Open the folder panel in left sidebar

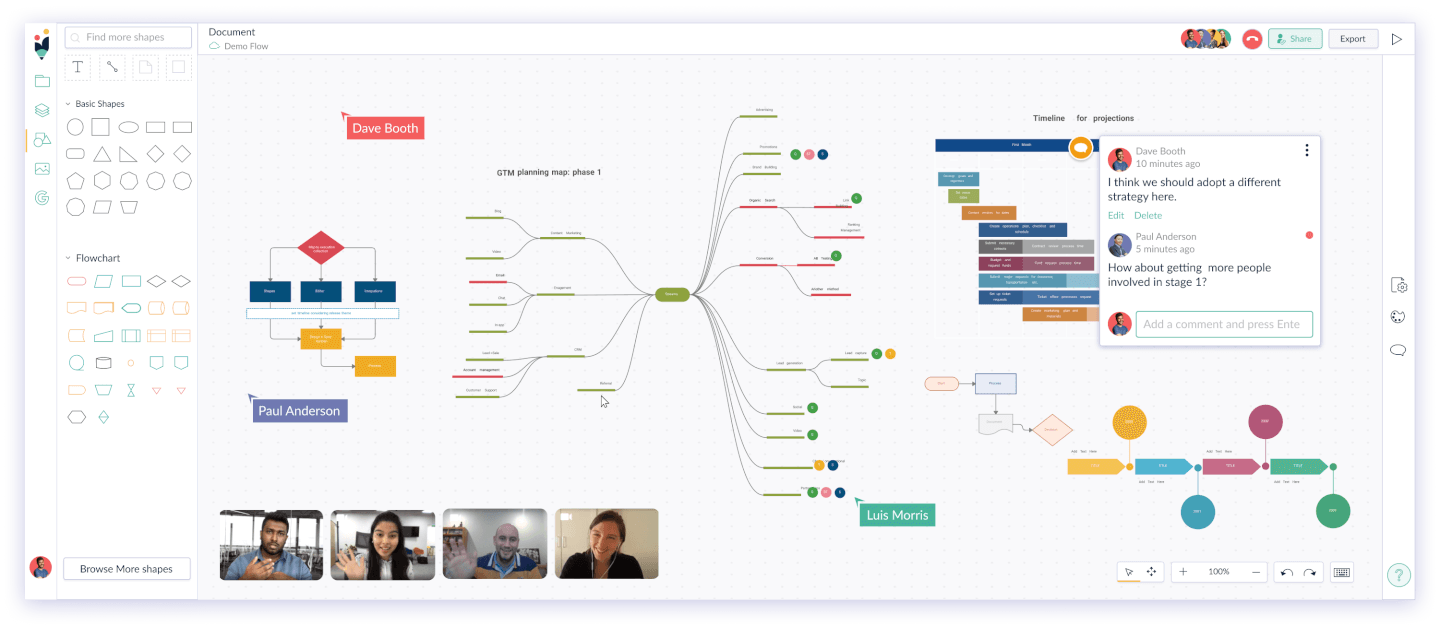tap(42, 81)
